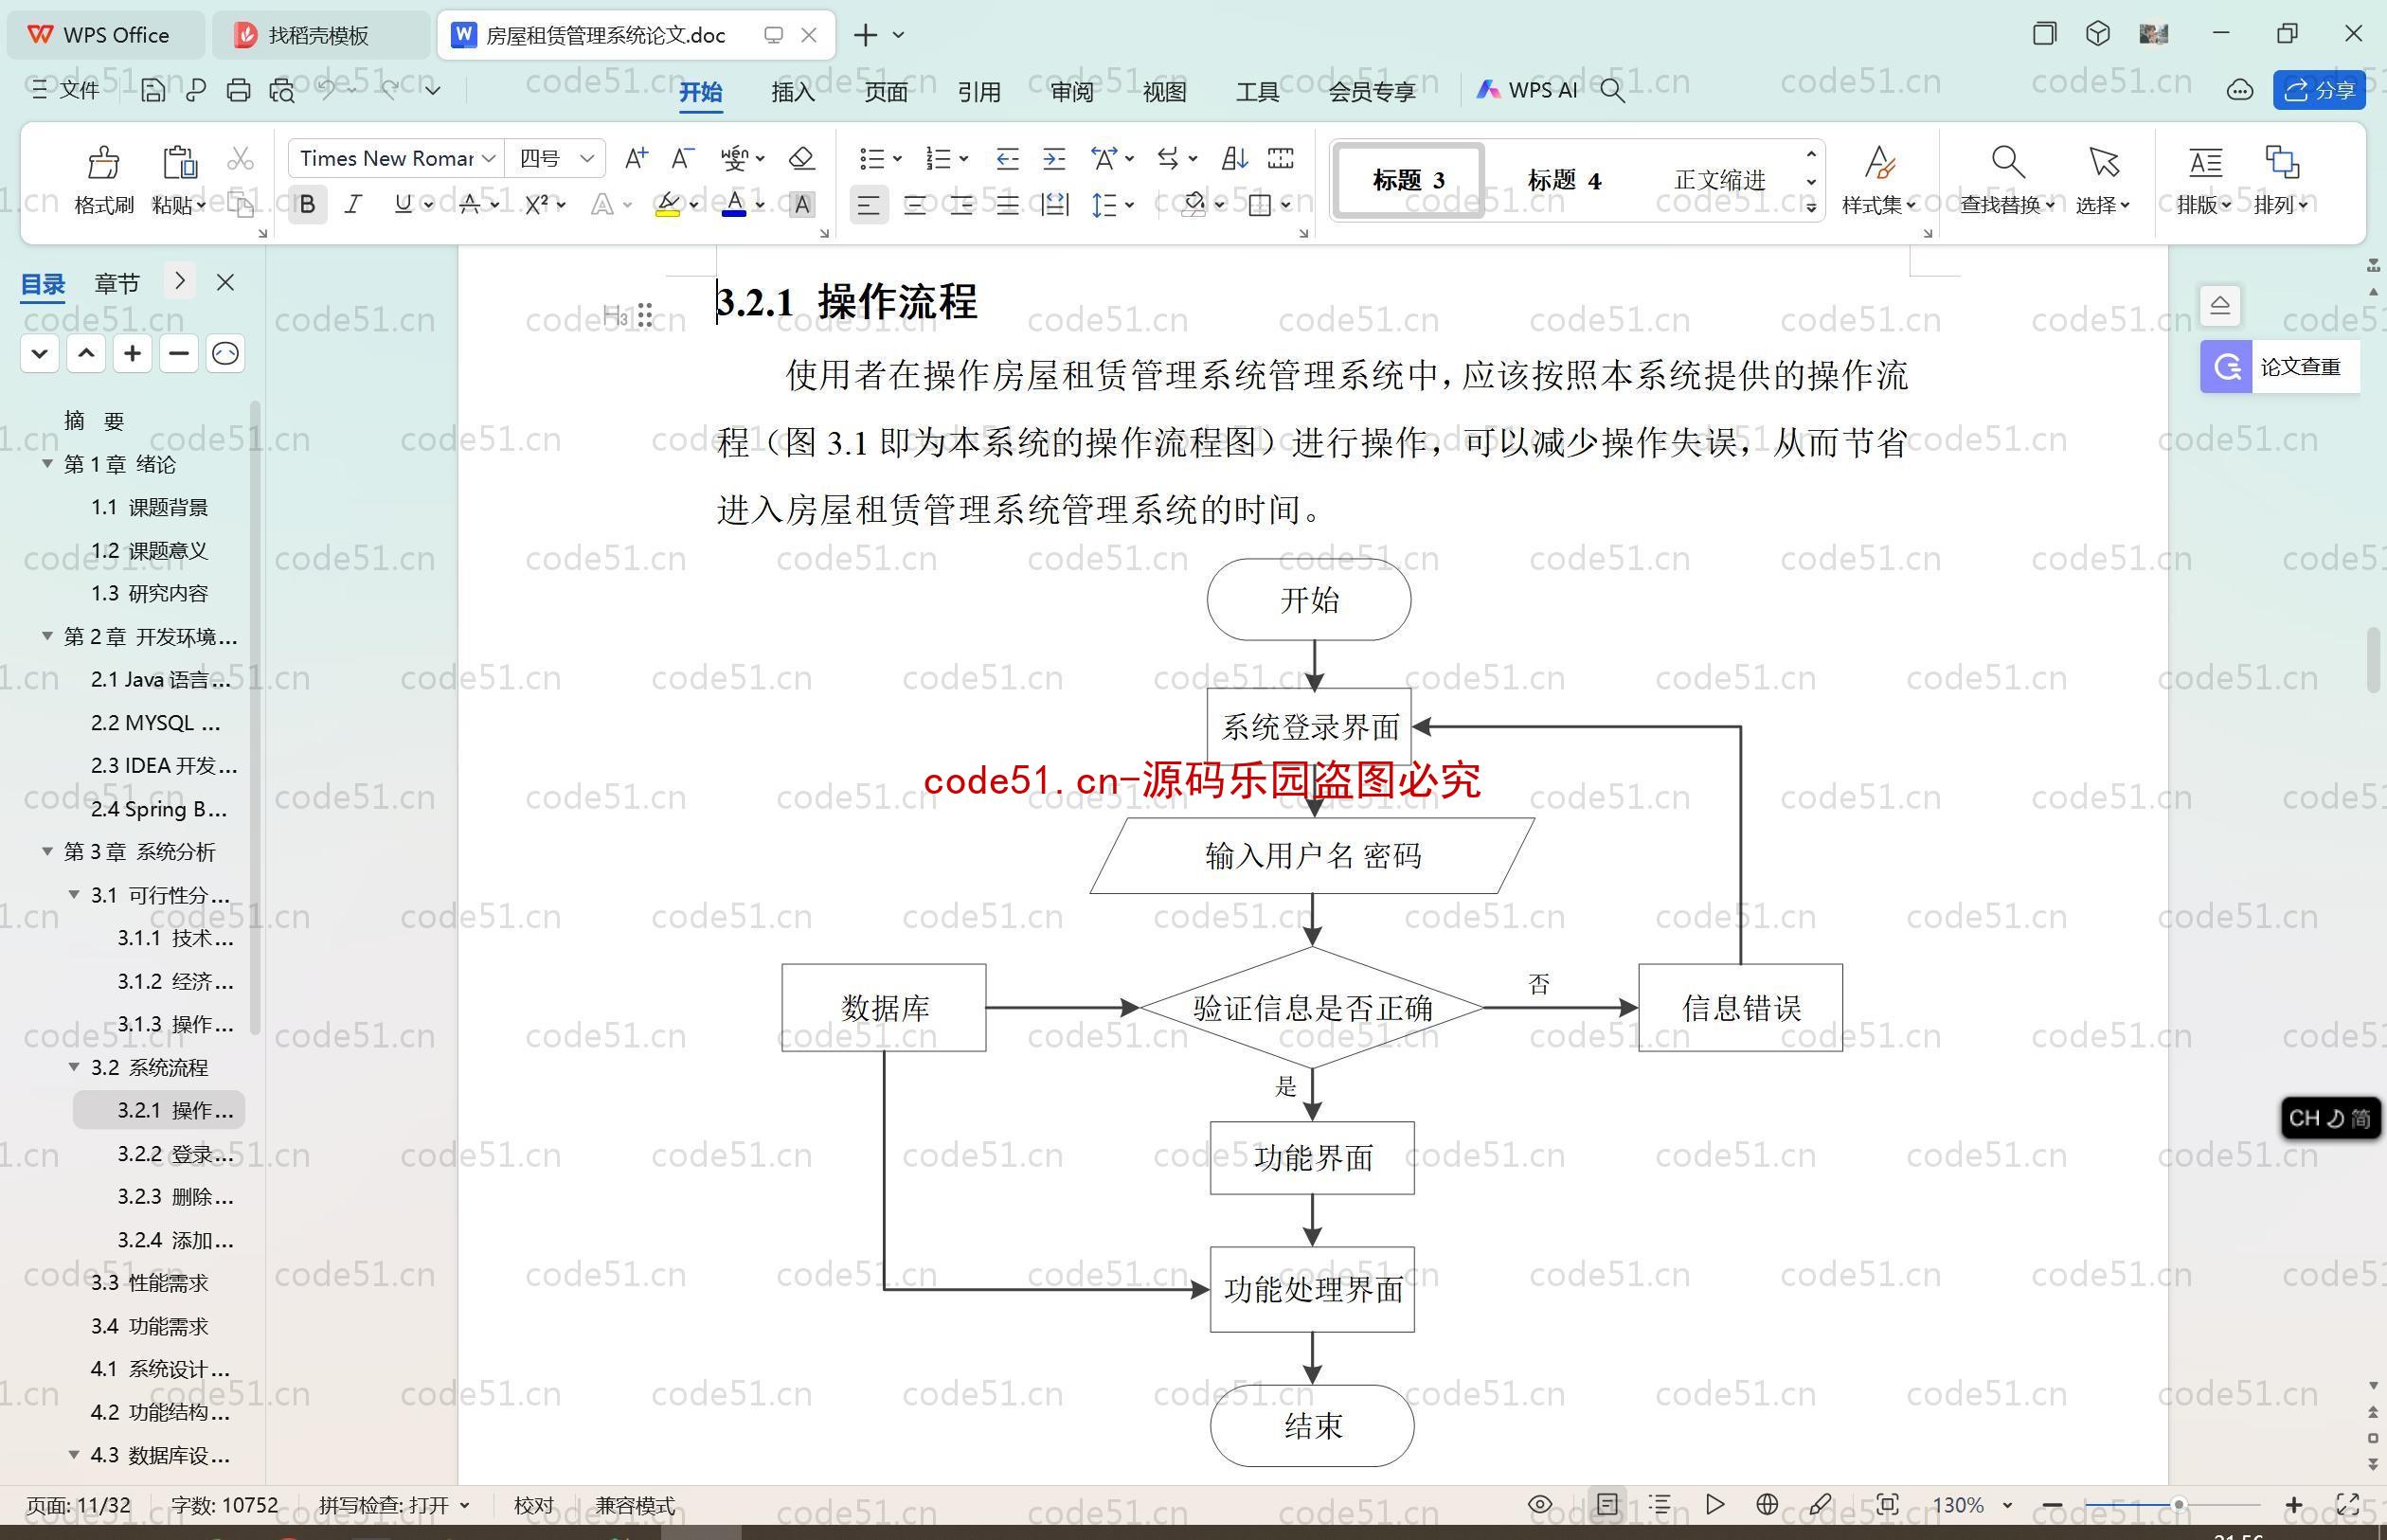This screenshot has width=2387, height=1540.
Task: Toggle justify text alignment
Action: pos(1008,206)
